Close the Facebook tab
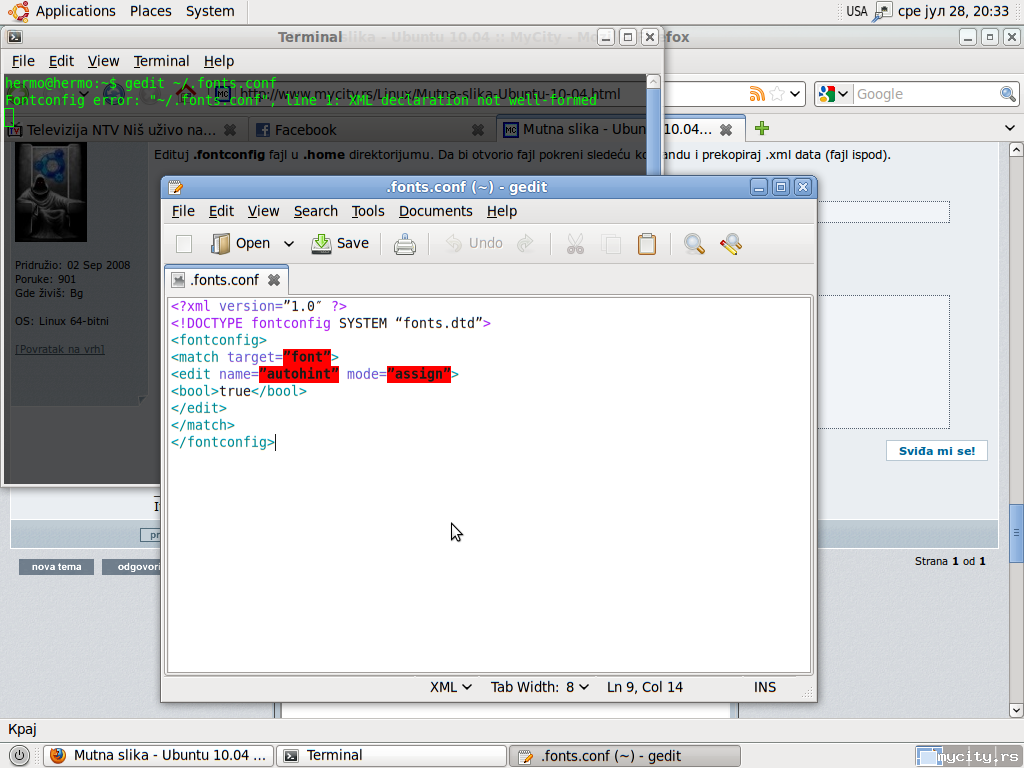1024x768 pixels. pos(478,130)
